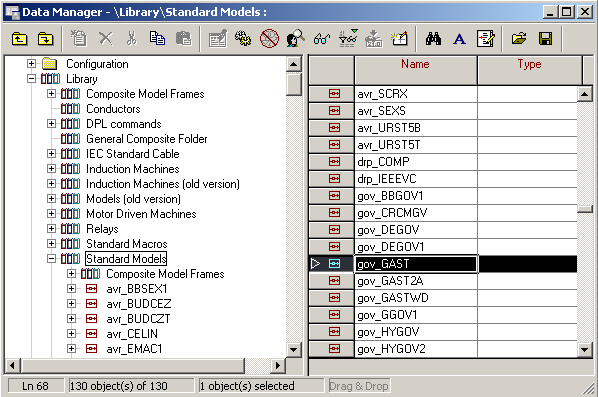This screenshot has width=598, height=397.
Task: Expand the avr_CELIN tree node
Action: pos(71,334)
